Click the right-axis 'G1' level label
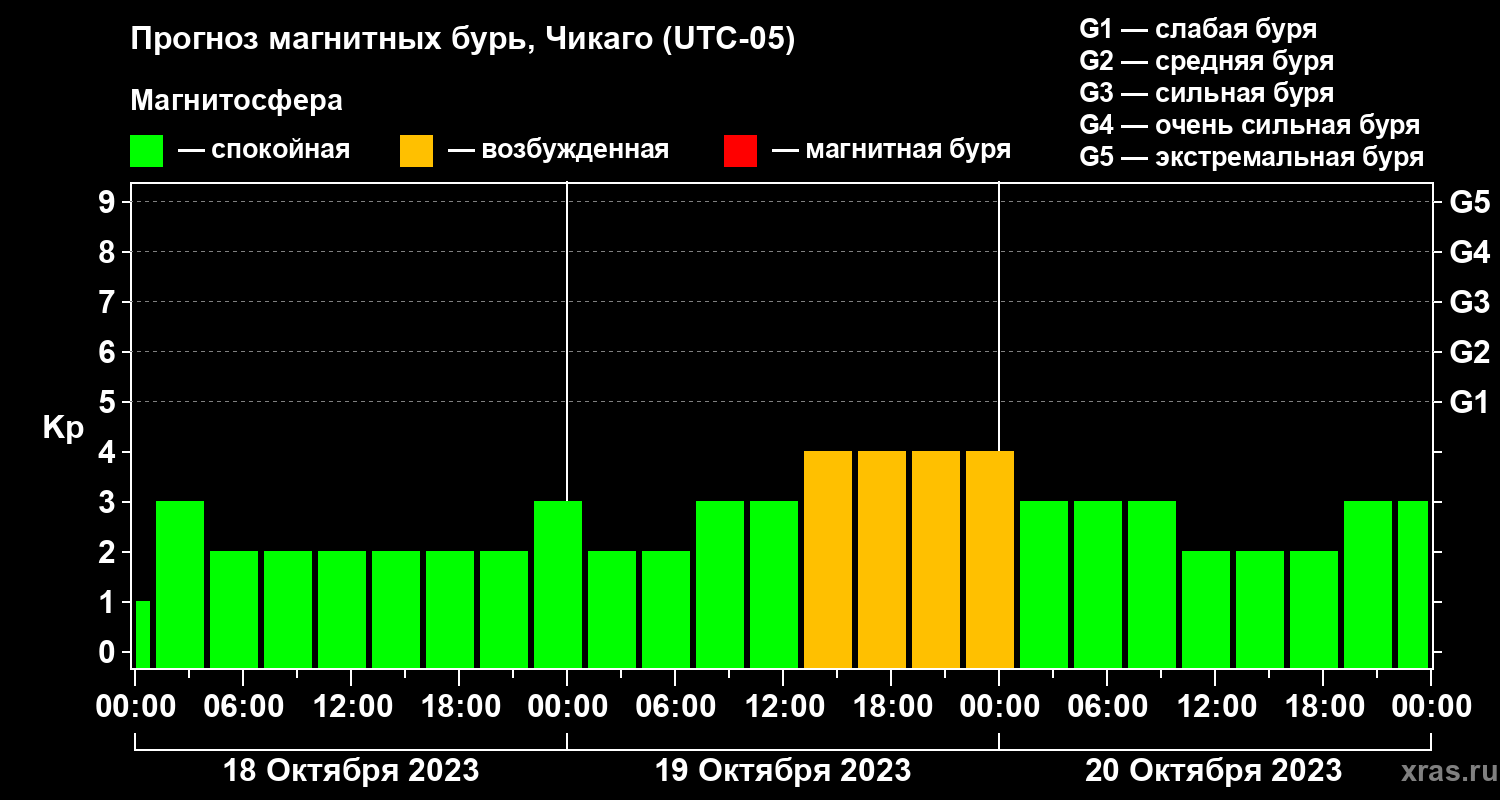 [x=1469, y=402]
